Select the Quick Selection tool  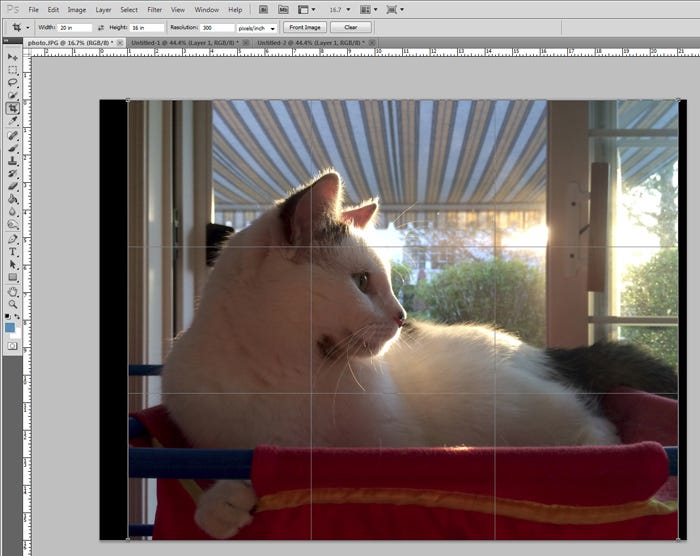pos(12,95)
